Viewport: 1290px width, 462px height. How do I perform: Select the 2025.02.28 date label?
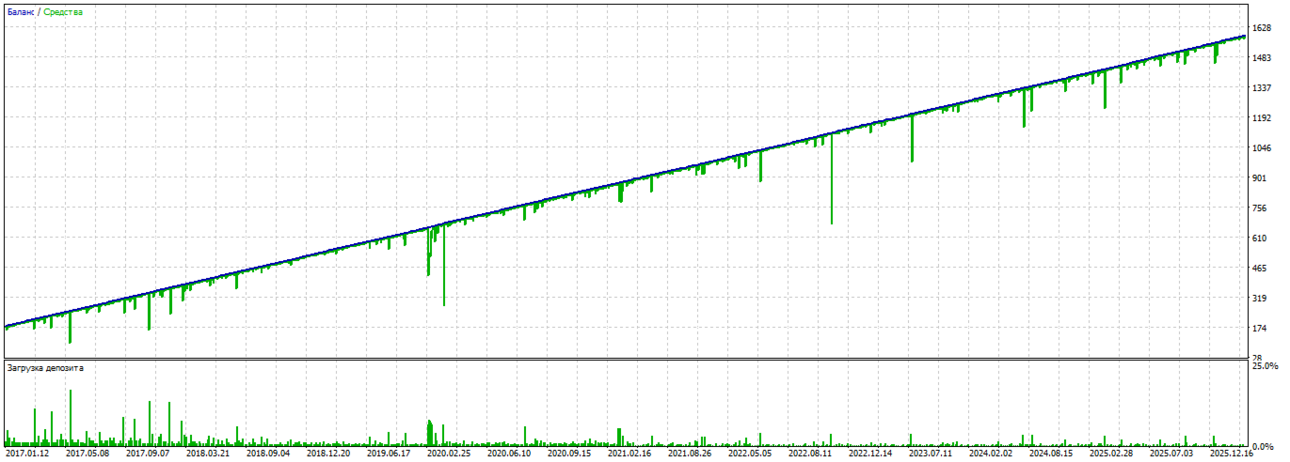pyautogui.click(x=1111, y=453)
